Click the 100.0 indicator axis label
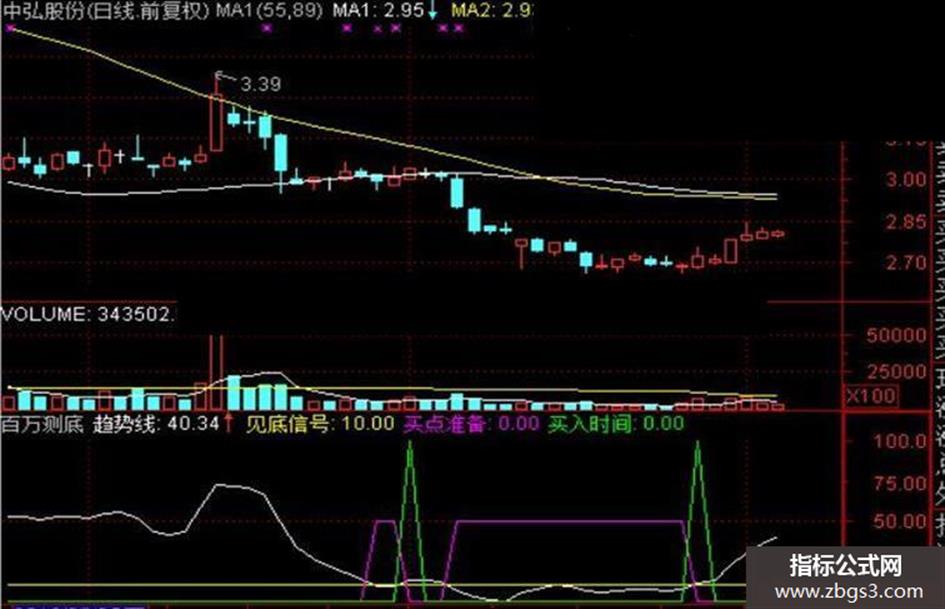 click(x=900, y=441)
